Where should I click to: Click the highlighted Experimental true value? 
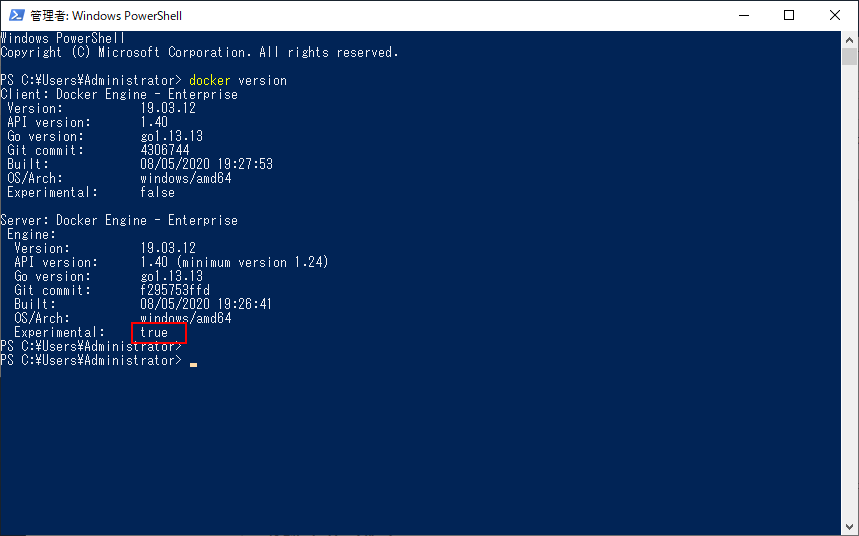(154, 332)
